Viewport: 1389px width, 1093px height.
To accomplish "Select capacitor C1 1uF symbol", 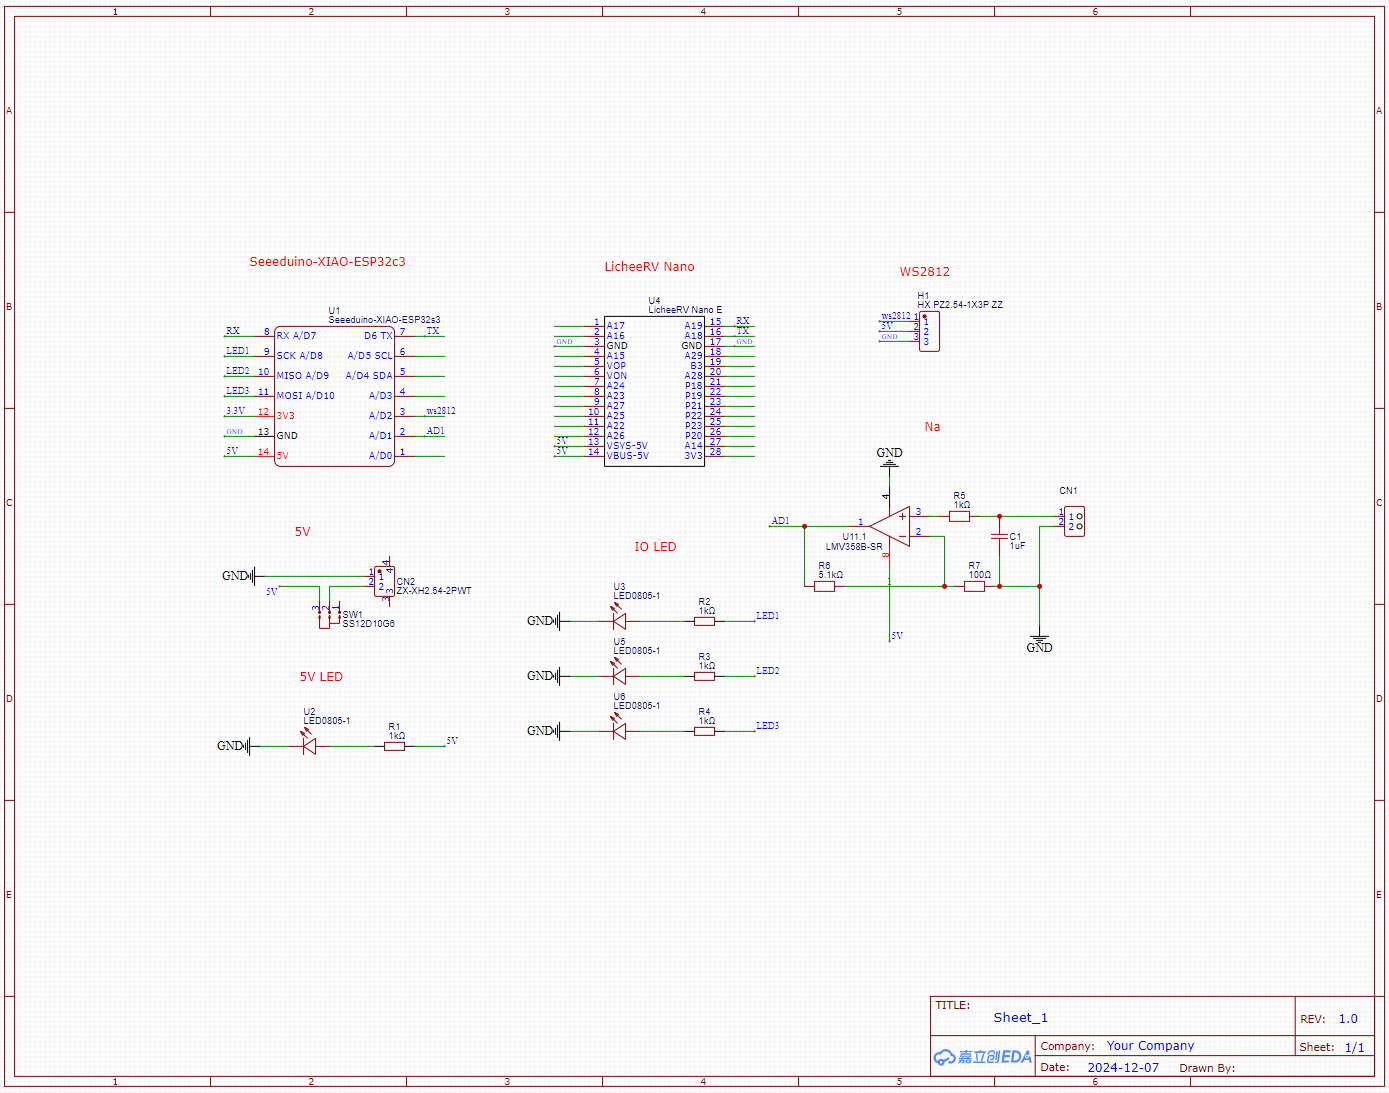I will (999, 537).
